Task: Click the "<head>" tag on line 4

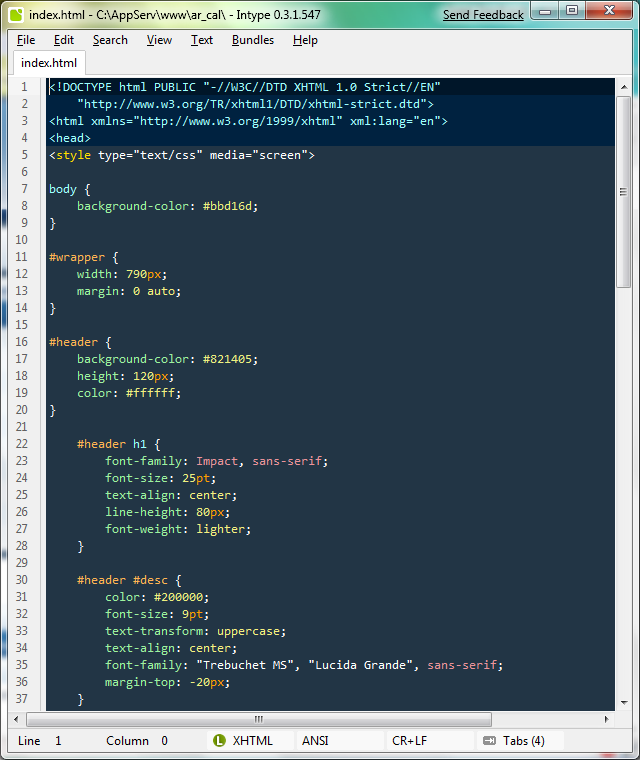Action: pos(70,138)
